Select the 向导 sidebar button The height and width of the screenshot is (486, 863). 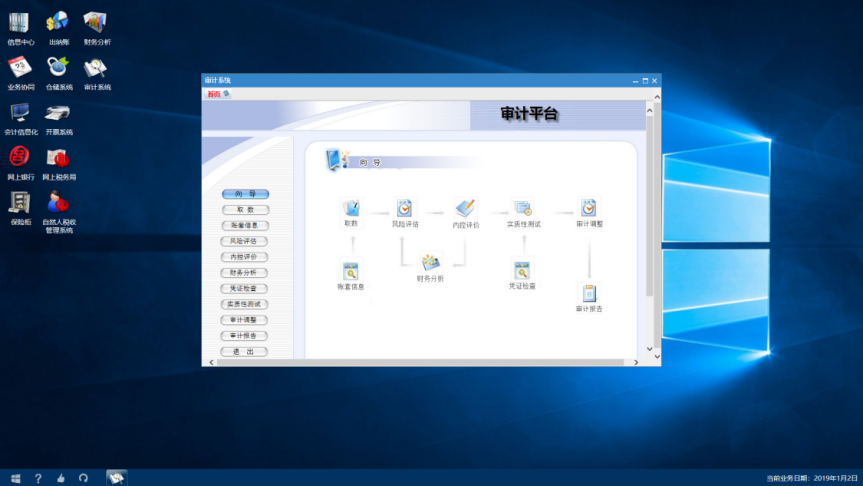point(245,194)
